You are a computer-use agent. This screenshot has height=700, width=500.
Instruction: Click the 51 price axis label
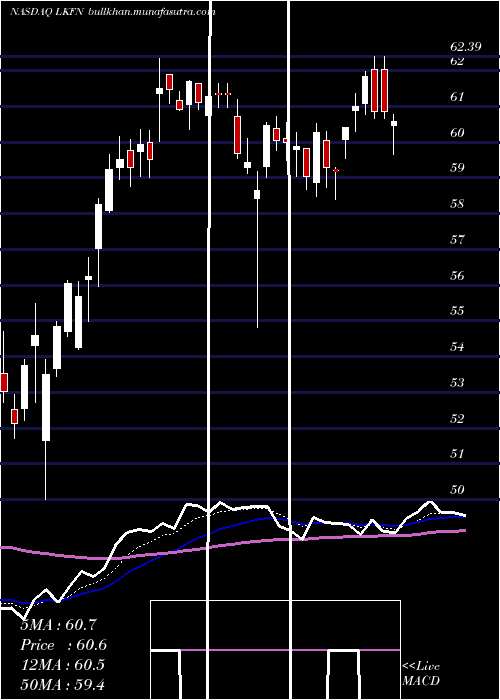pos(457,454)
